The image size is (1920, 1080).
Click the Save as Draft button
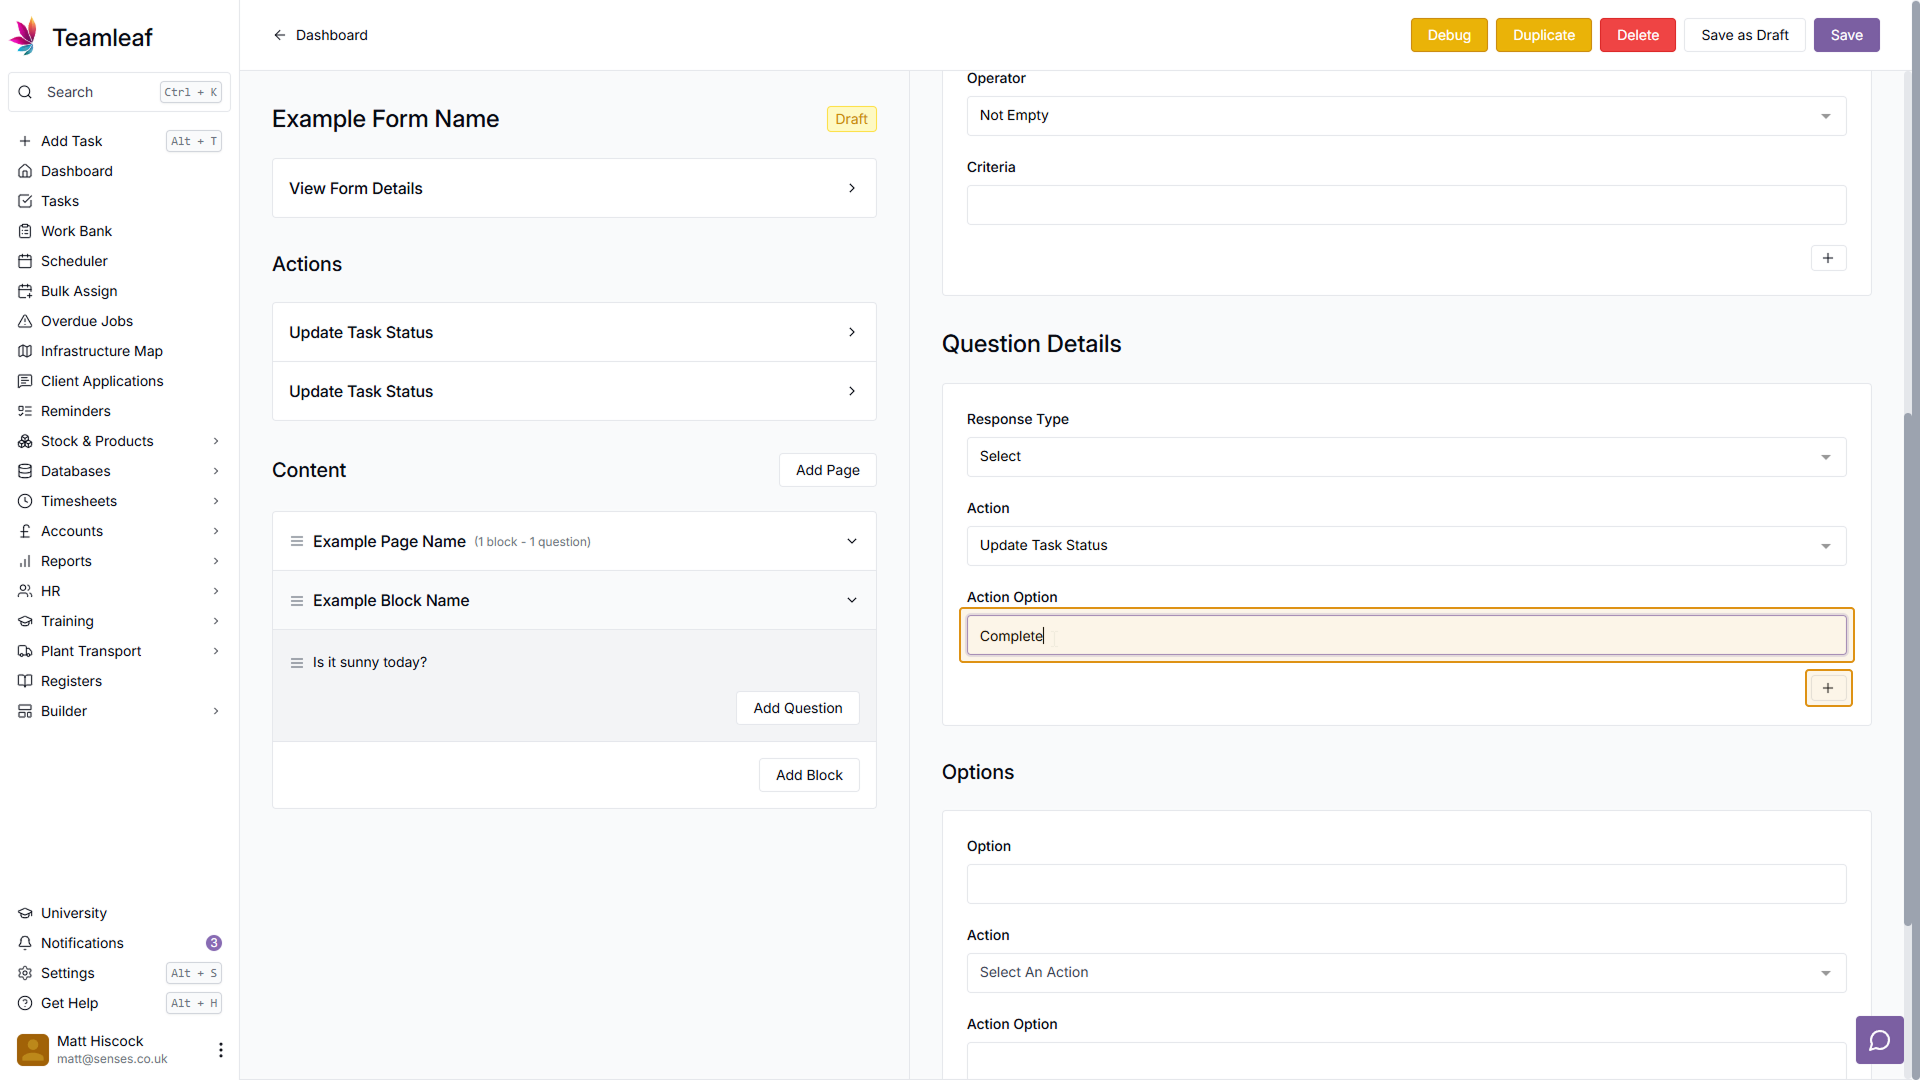(x=1744, y=35)
